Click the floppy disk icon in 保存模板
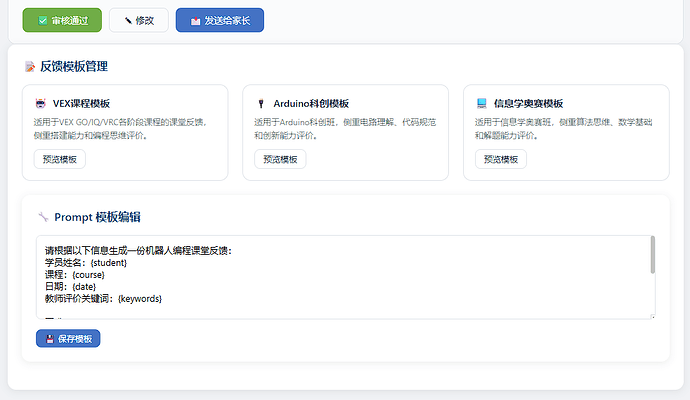 pos(50,339)
